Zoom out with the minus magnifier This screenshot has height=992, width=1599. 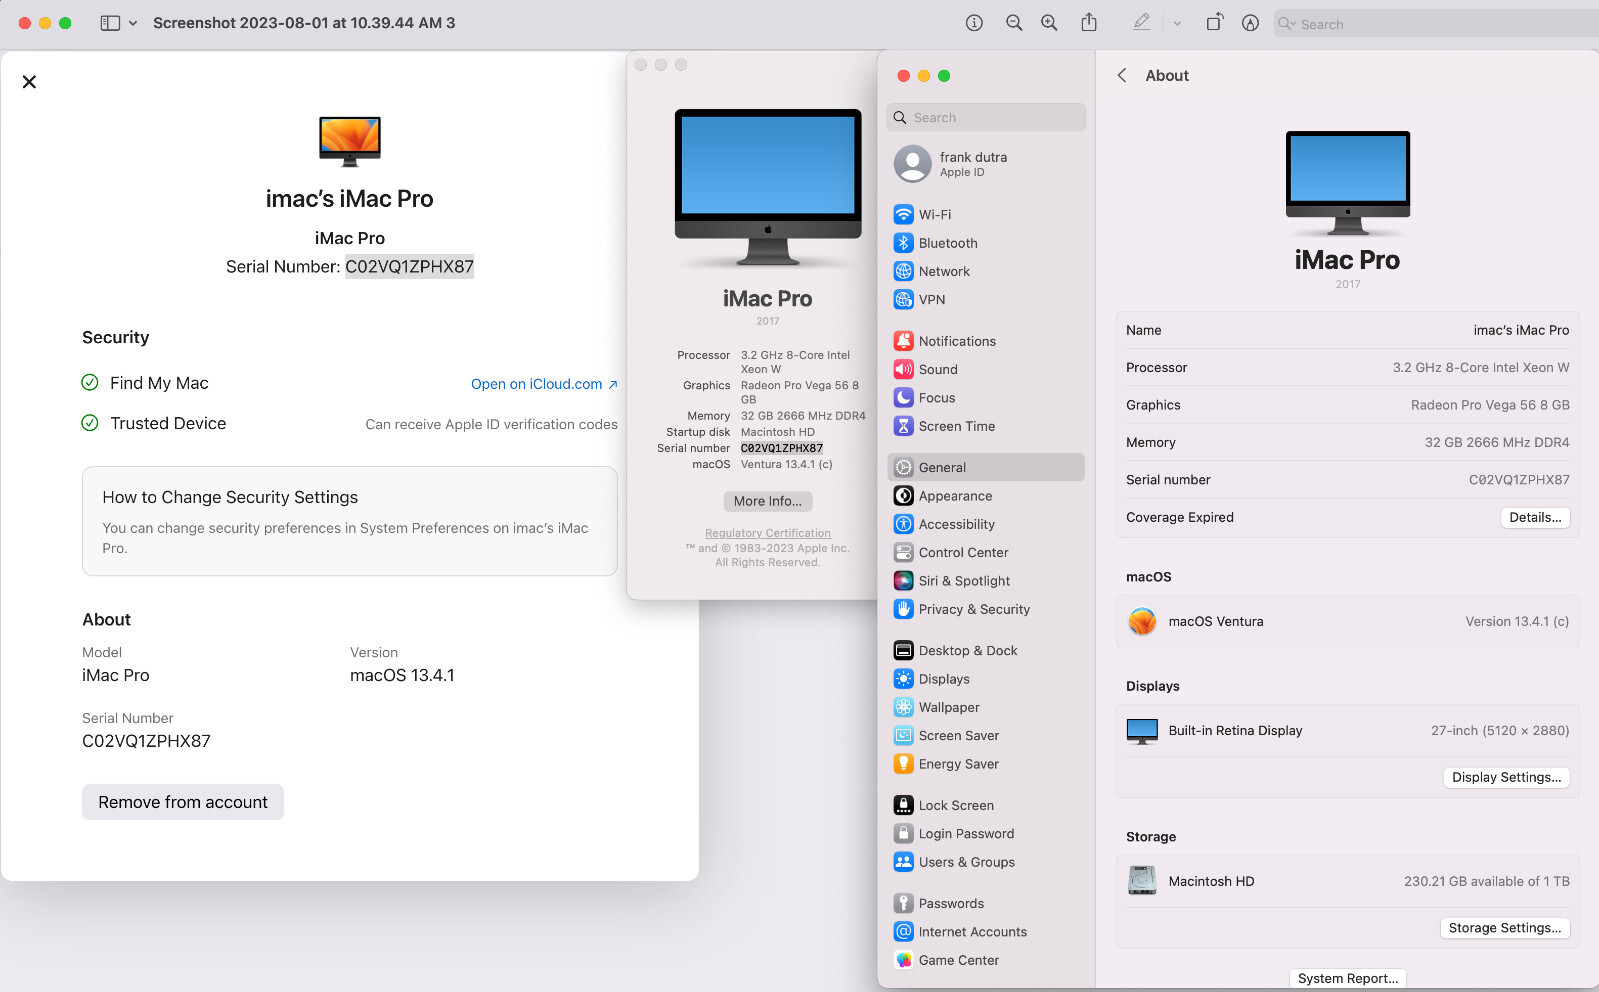(1014, 23)
